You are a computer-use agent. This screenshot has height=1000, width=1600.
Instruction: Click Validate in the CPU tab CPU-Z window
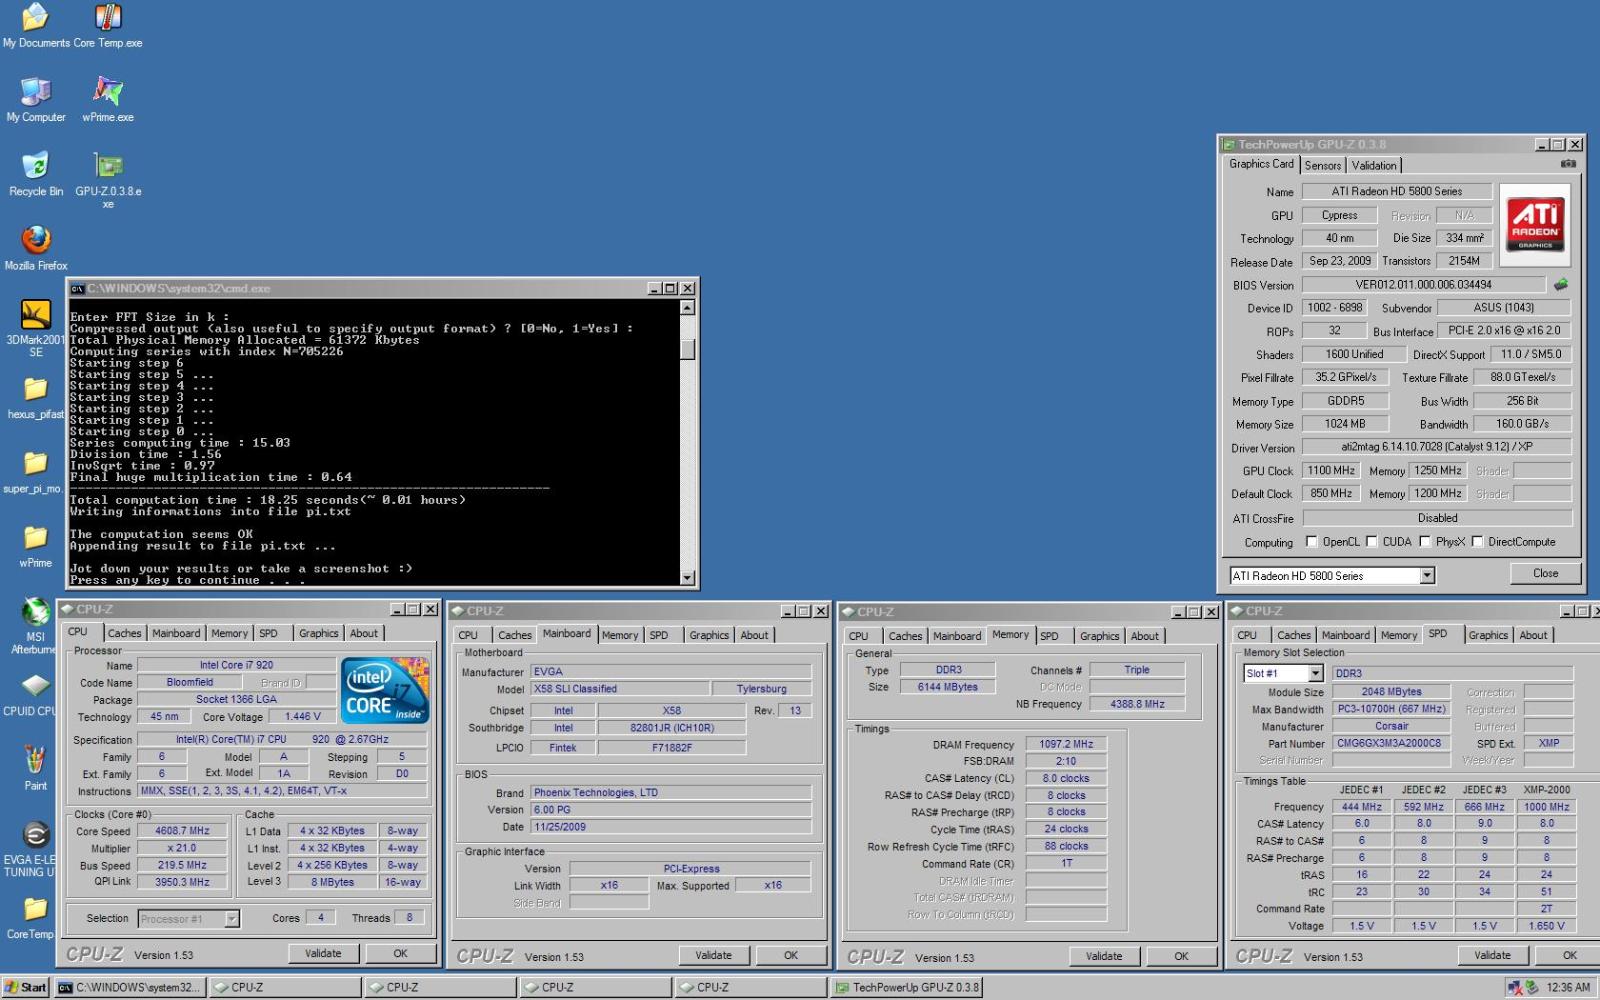[x=323, y=954]
